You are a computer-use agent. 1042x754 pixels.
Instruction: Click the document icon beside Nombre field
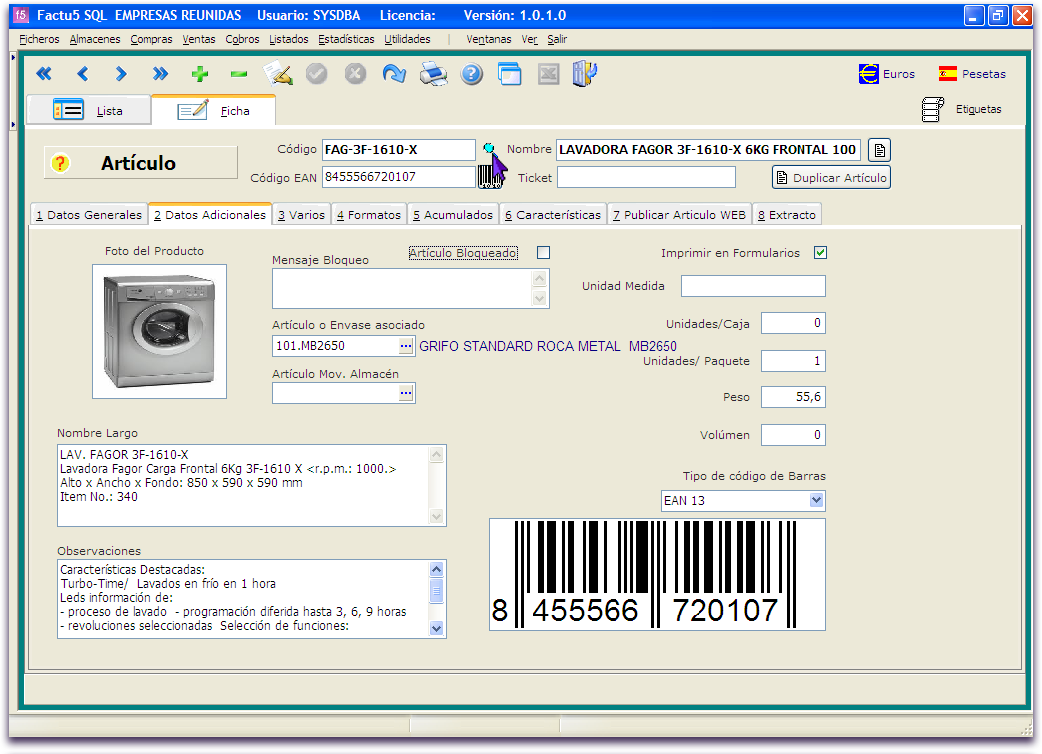click(879, 150)
